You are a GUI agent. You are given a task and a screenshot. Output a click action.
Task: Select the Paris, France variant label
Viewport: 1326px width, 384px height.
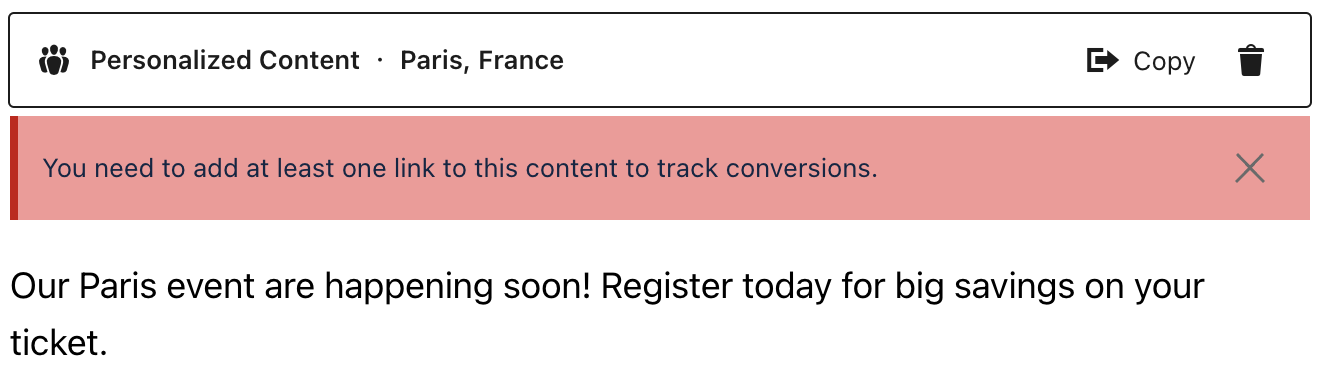482,61
